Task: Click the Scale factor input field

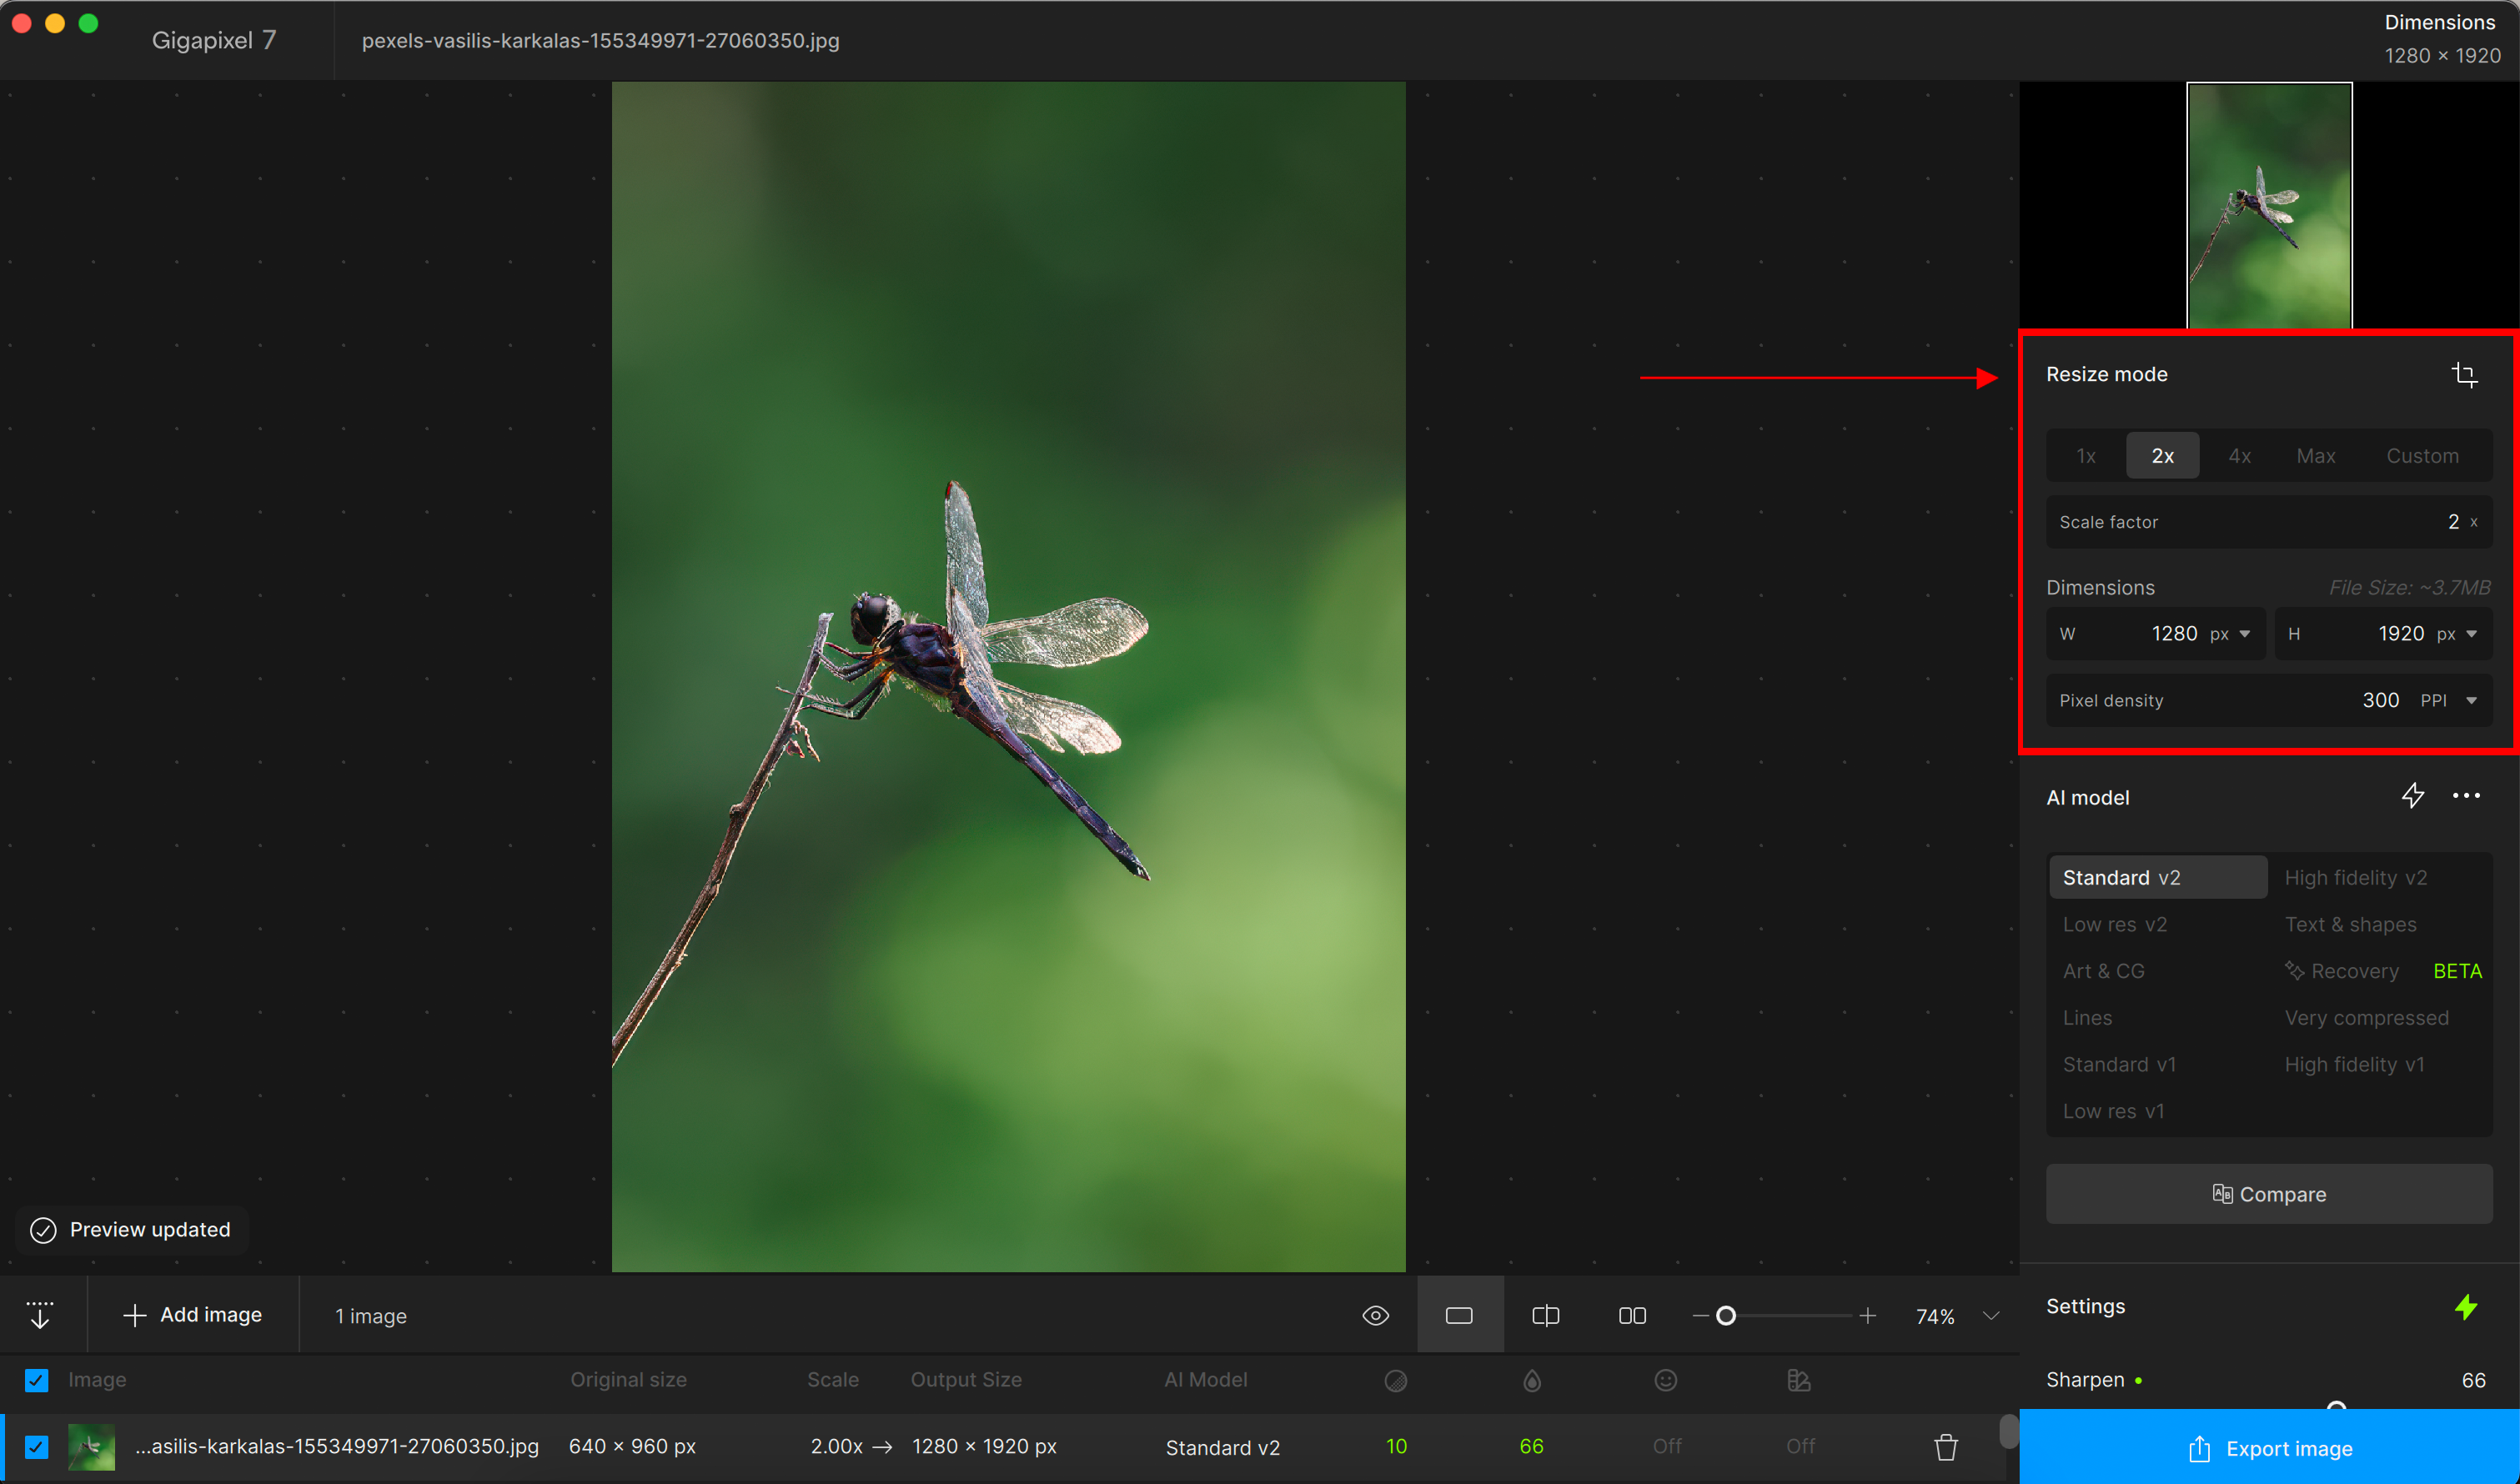Action: click(2269, 522)
